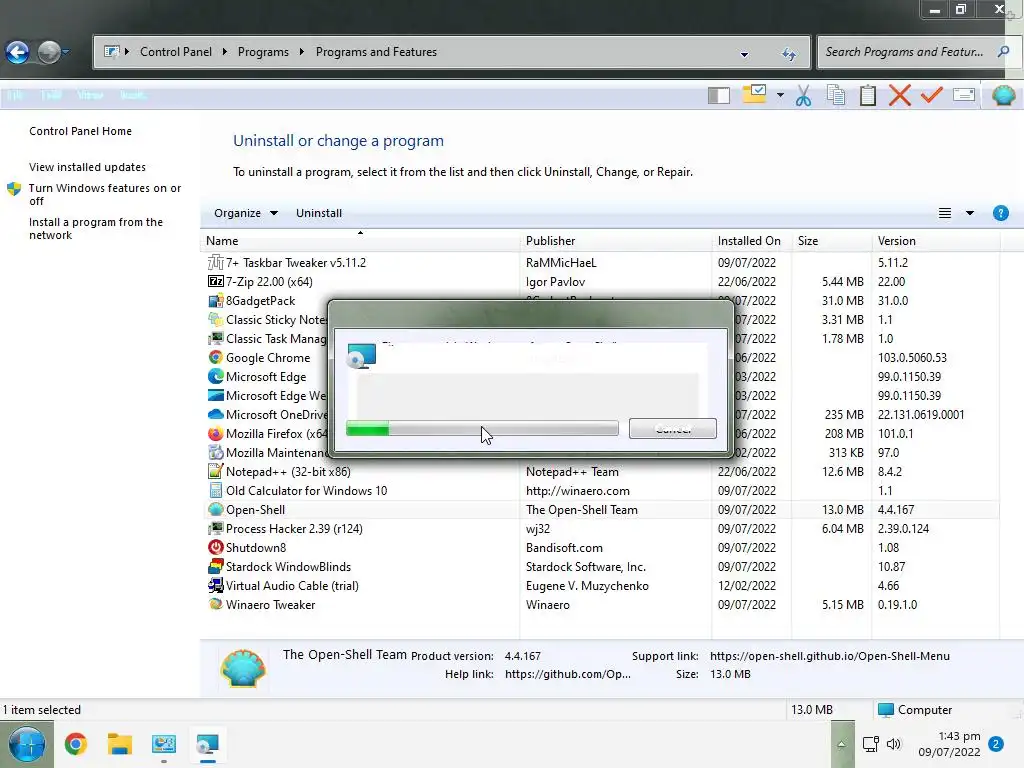Open Install a program from the network

click(x=95, y=229)
